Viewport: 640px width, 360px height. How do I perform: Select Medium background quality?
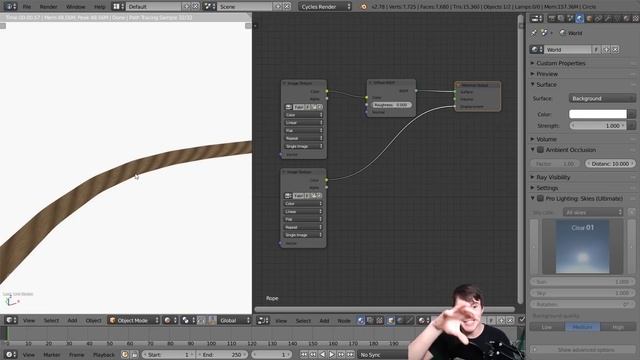582,327
